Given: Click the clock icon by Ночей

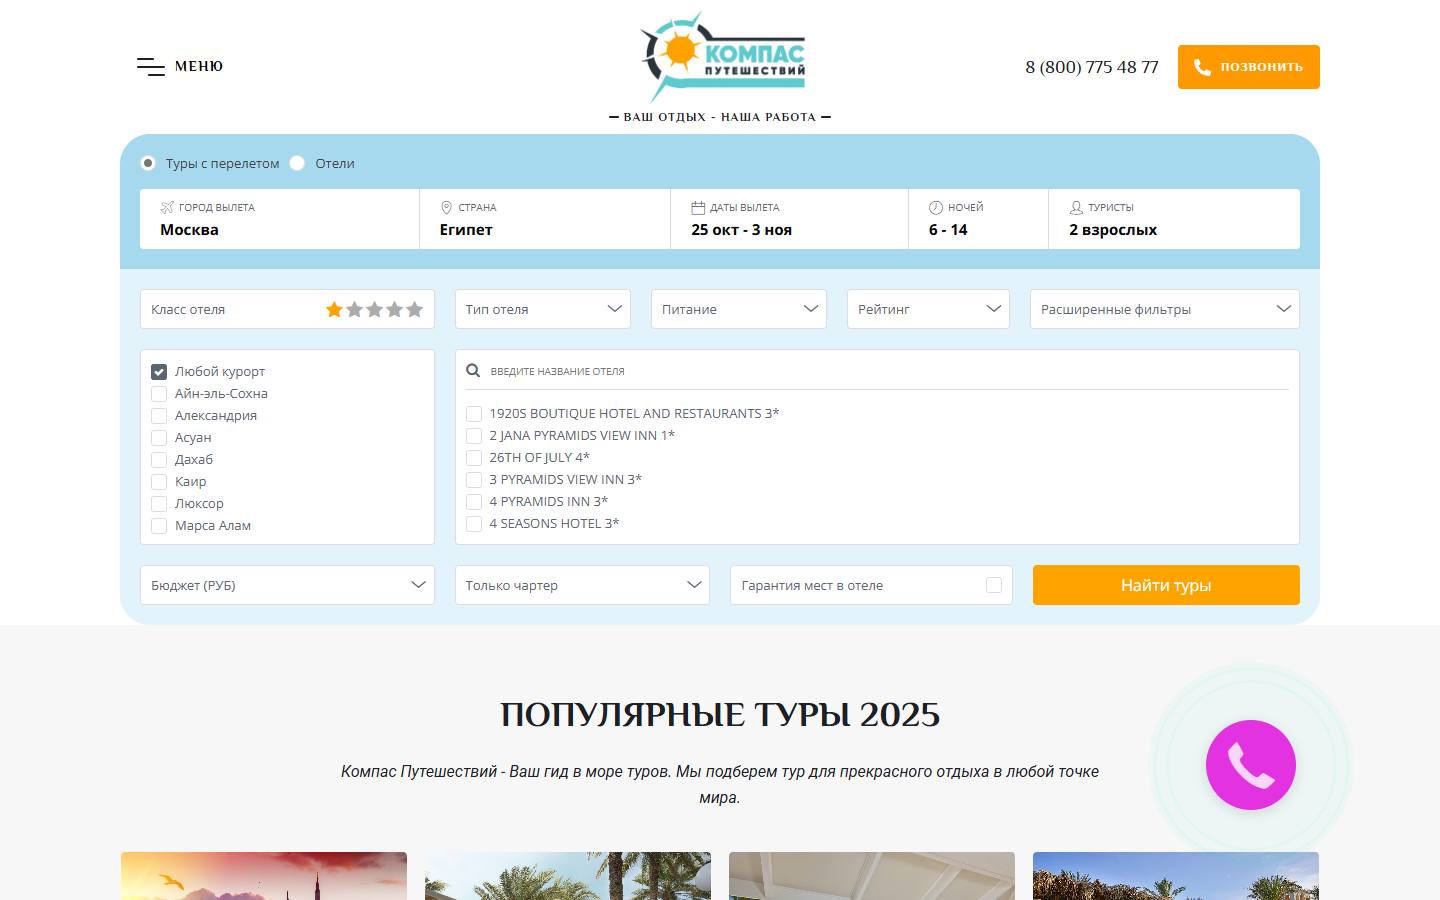Looking at the screenshot, I should tap(936, 207).
